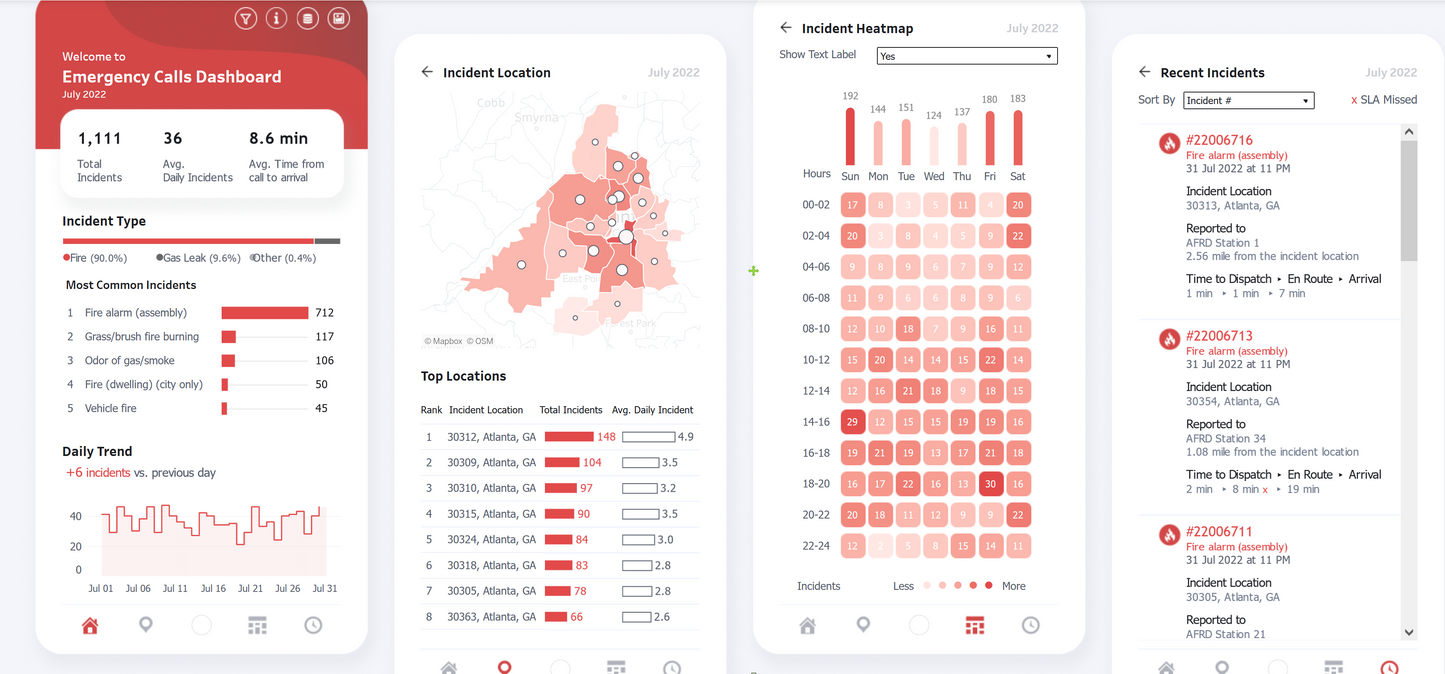Open the filter funnel icon in dashboard header
Image resolution: width=1445 pixels, height=674 pixels.
pyautogui.click(x=245, y=18)
